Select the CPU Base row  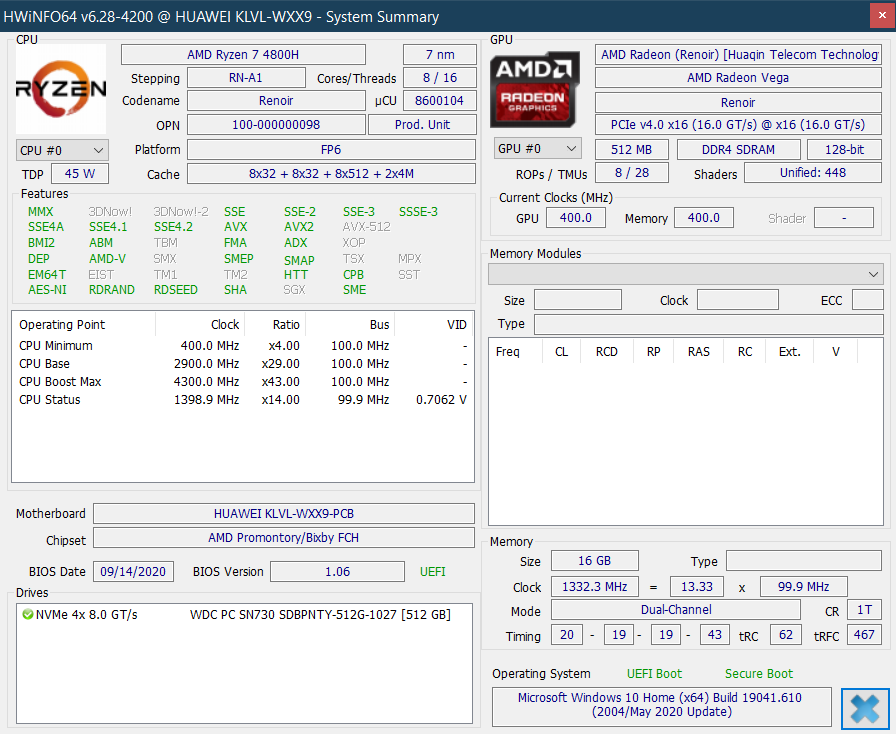click(x=243, y=364)
